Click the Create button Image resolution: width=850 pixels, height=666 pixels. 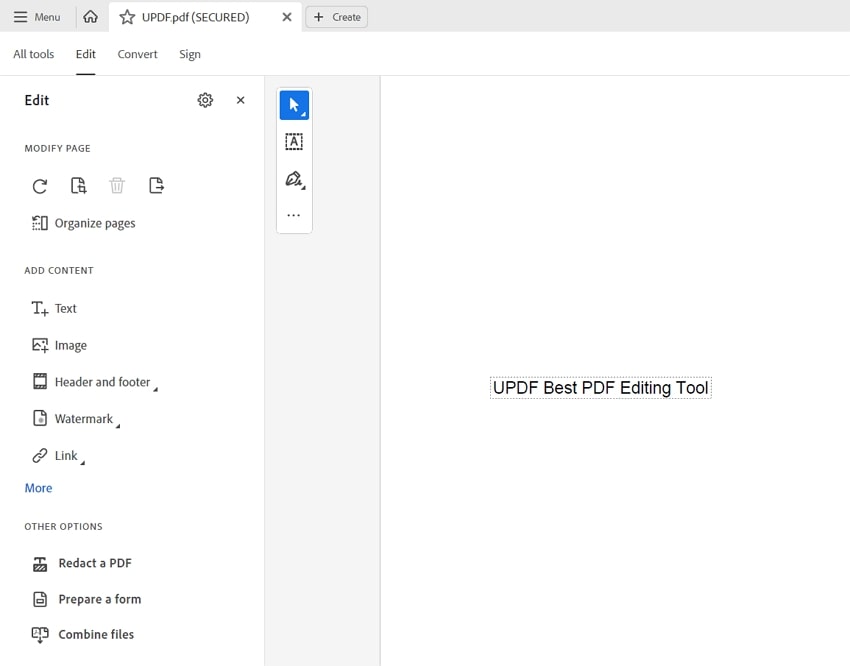tap(337, 17)
